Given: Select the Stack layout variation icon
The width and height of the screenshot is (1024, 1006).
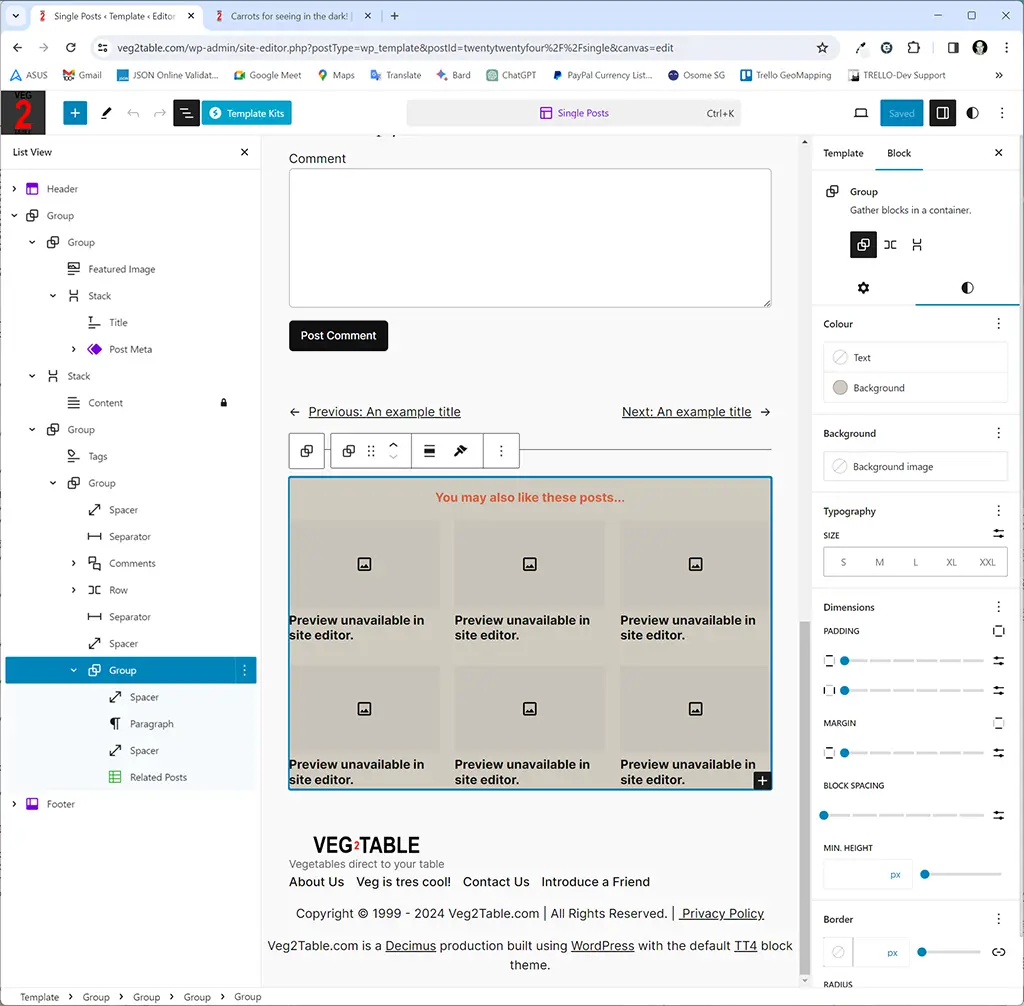Looking at the screenshot, I should click(917, 245).
